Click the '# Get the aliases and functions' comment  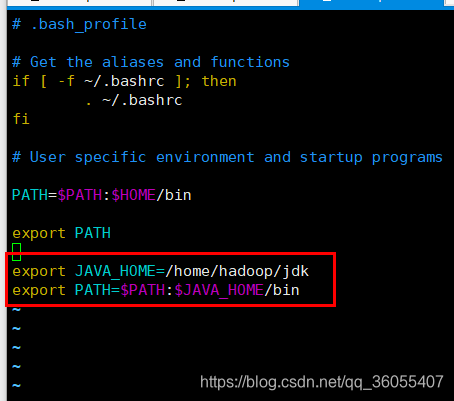click(x=151, y=62)
